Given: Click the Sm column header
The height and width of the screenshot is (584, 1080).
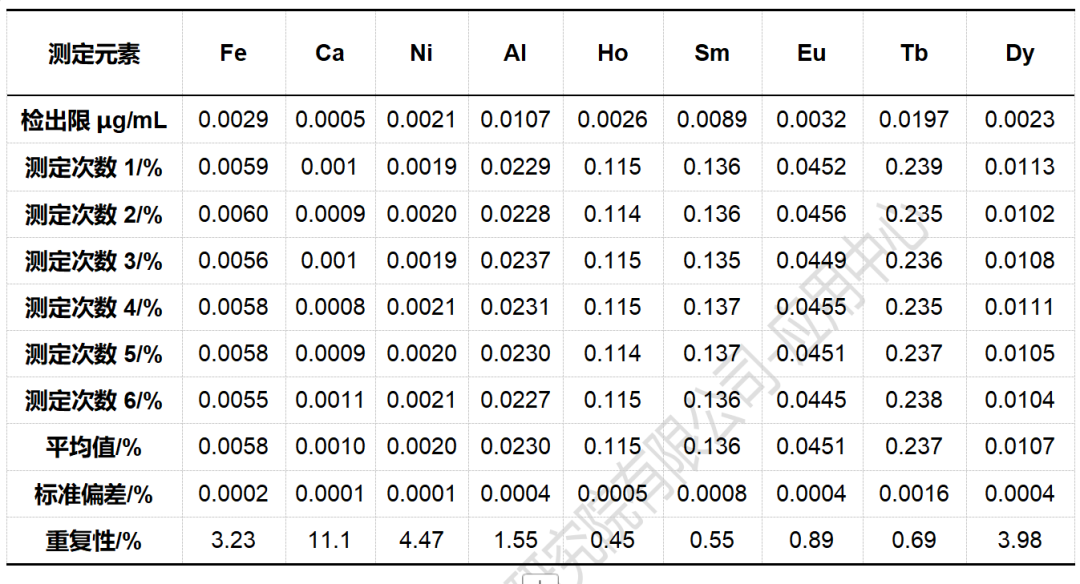Looking at the screenshot, I should point(711,54).
